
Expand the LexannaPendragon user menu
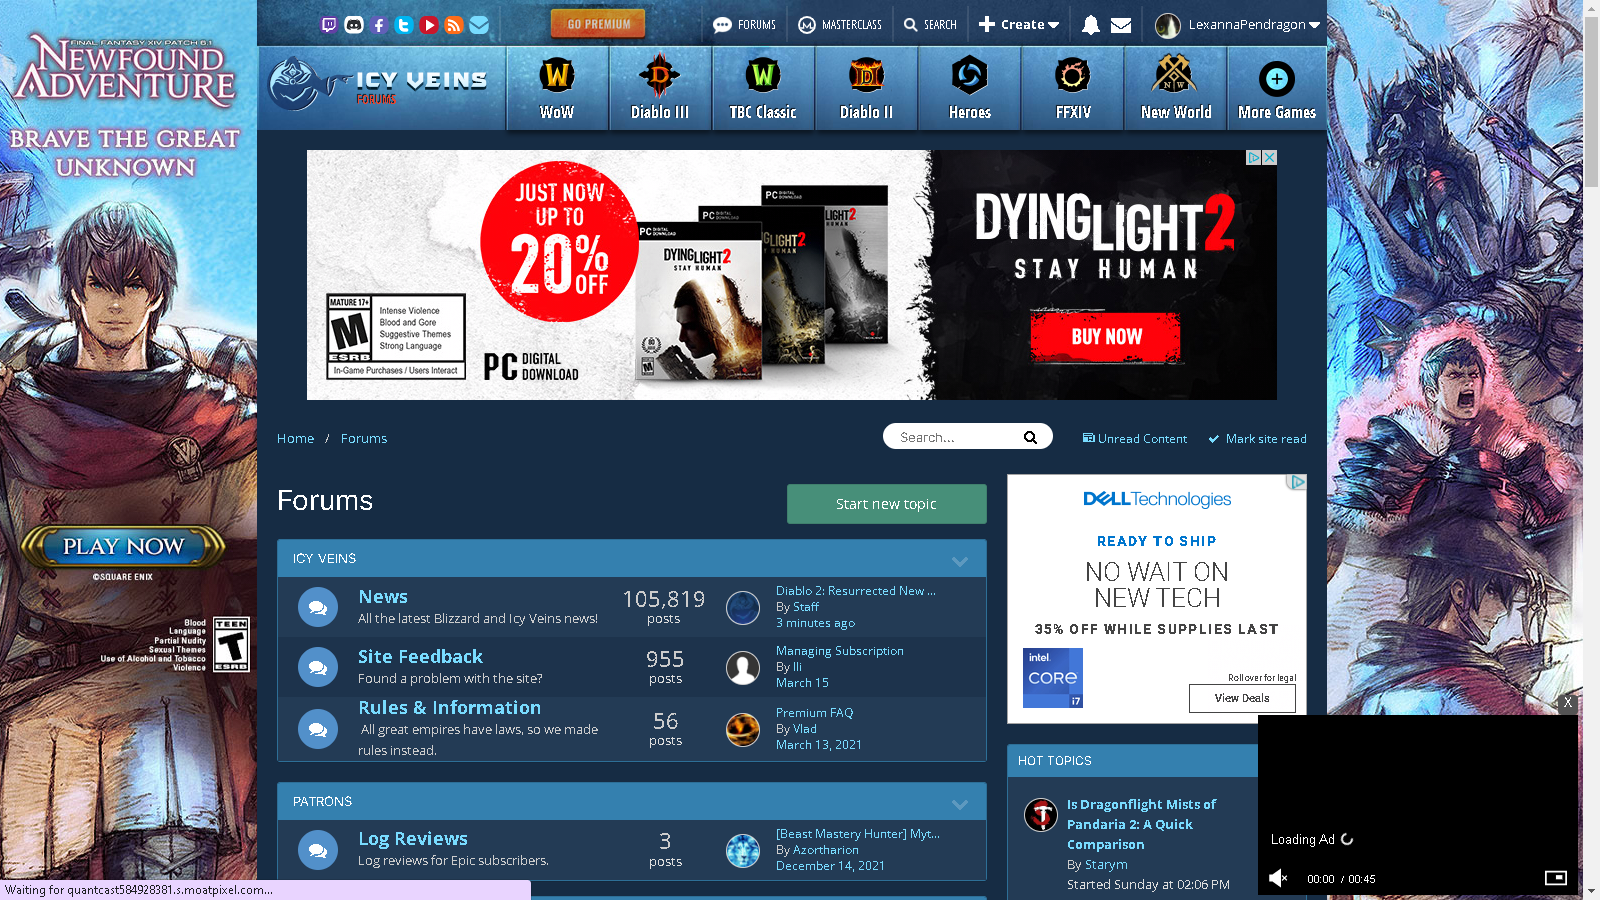[x=1238, y=25]
